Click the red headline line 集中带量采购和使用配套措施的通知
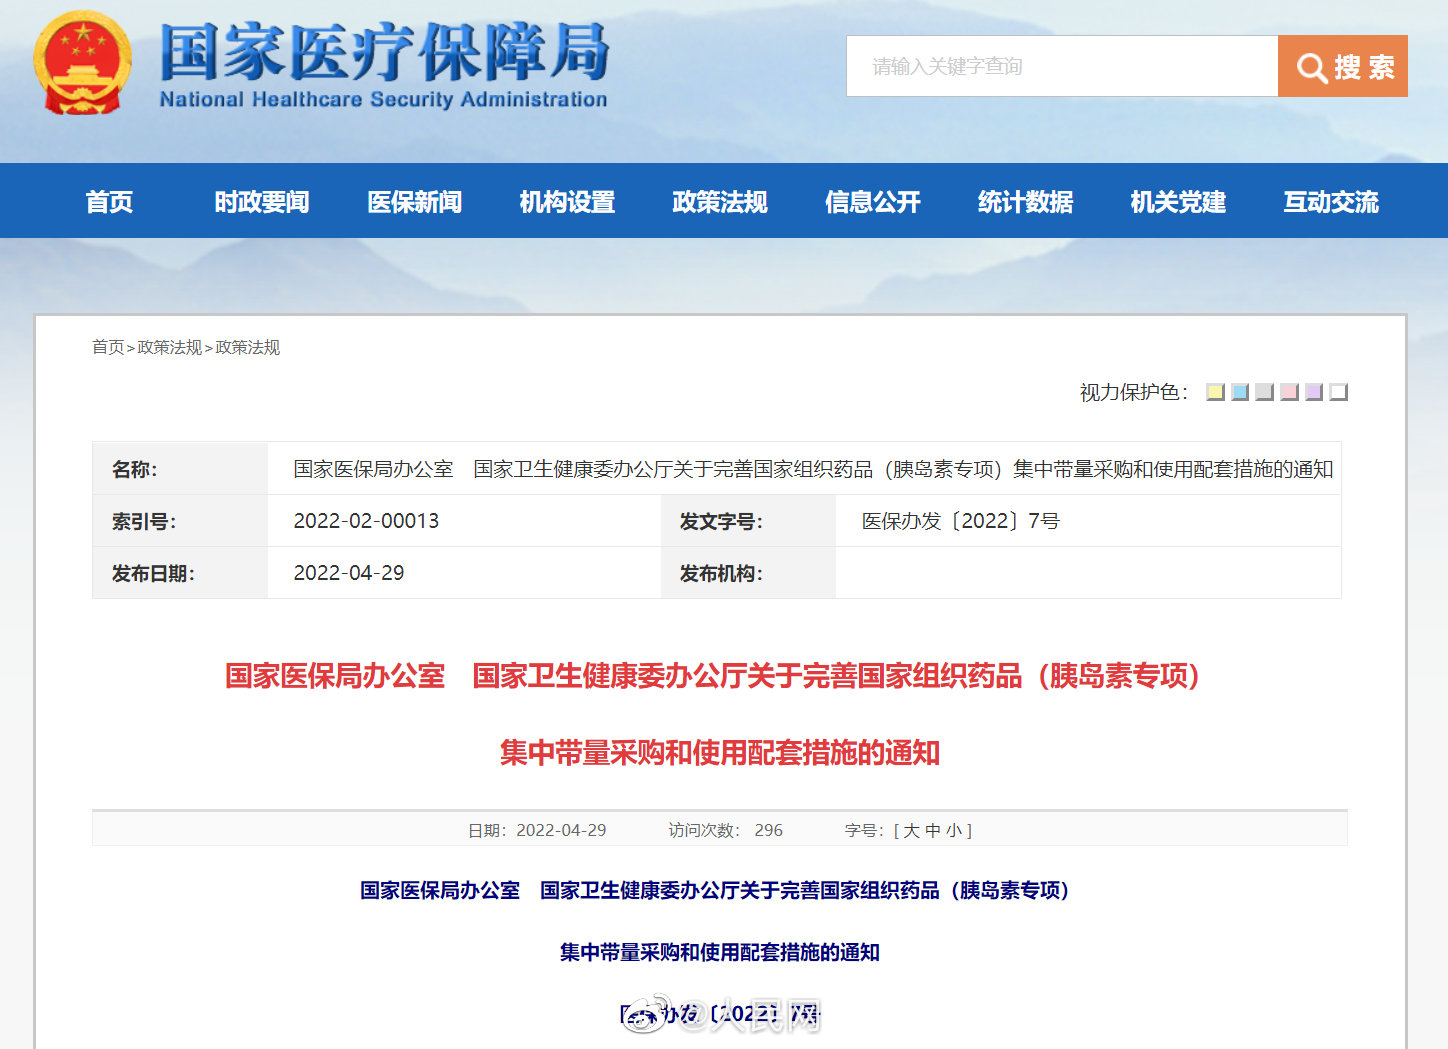The height and width of the screenshot is (1049, 1448). tap(720, 753)
